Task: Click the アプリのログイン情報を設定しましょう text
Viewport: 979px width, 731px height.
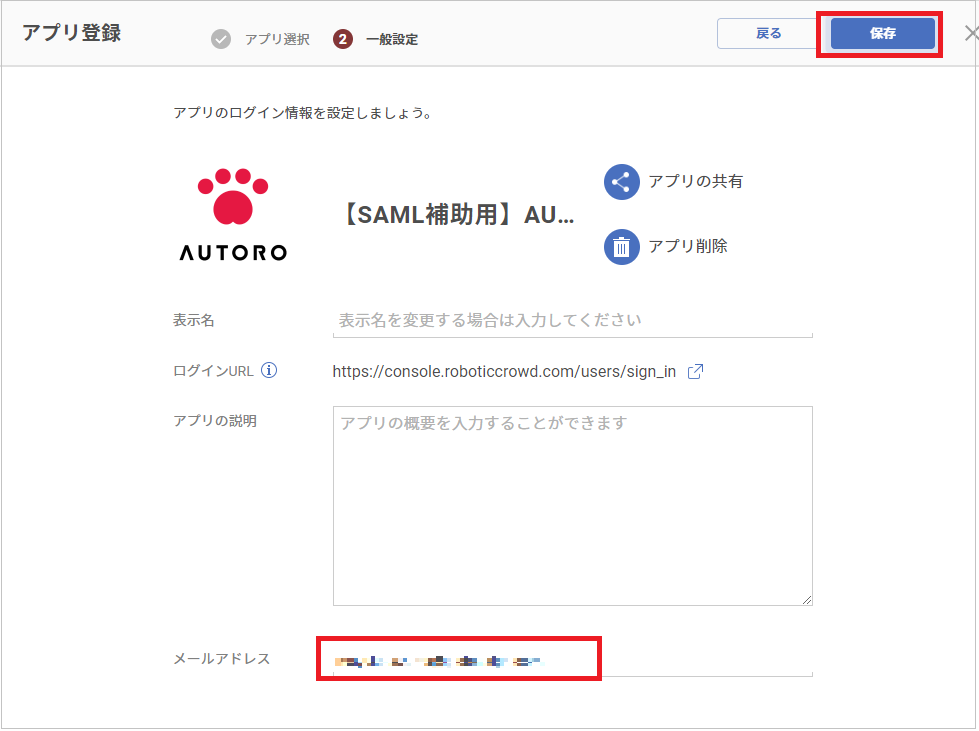Action: (x=302, y=113)
